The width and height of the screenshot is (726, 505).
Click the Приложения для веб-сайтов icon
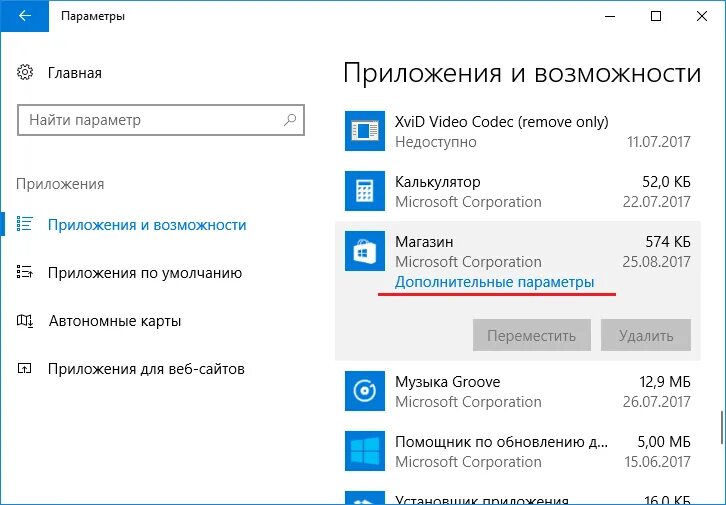pyautogui.click(x=24, y=368)
